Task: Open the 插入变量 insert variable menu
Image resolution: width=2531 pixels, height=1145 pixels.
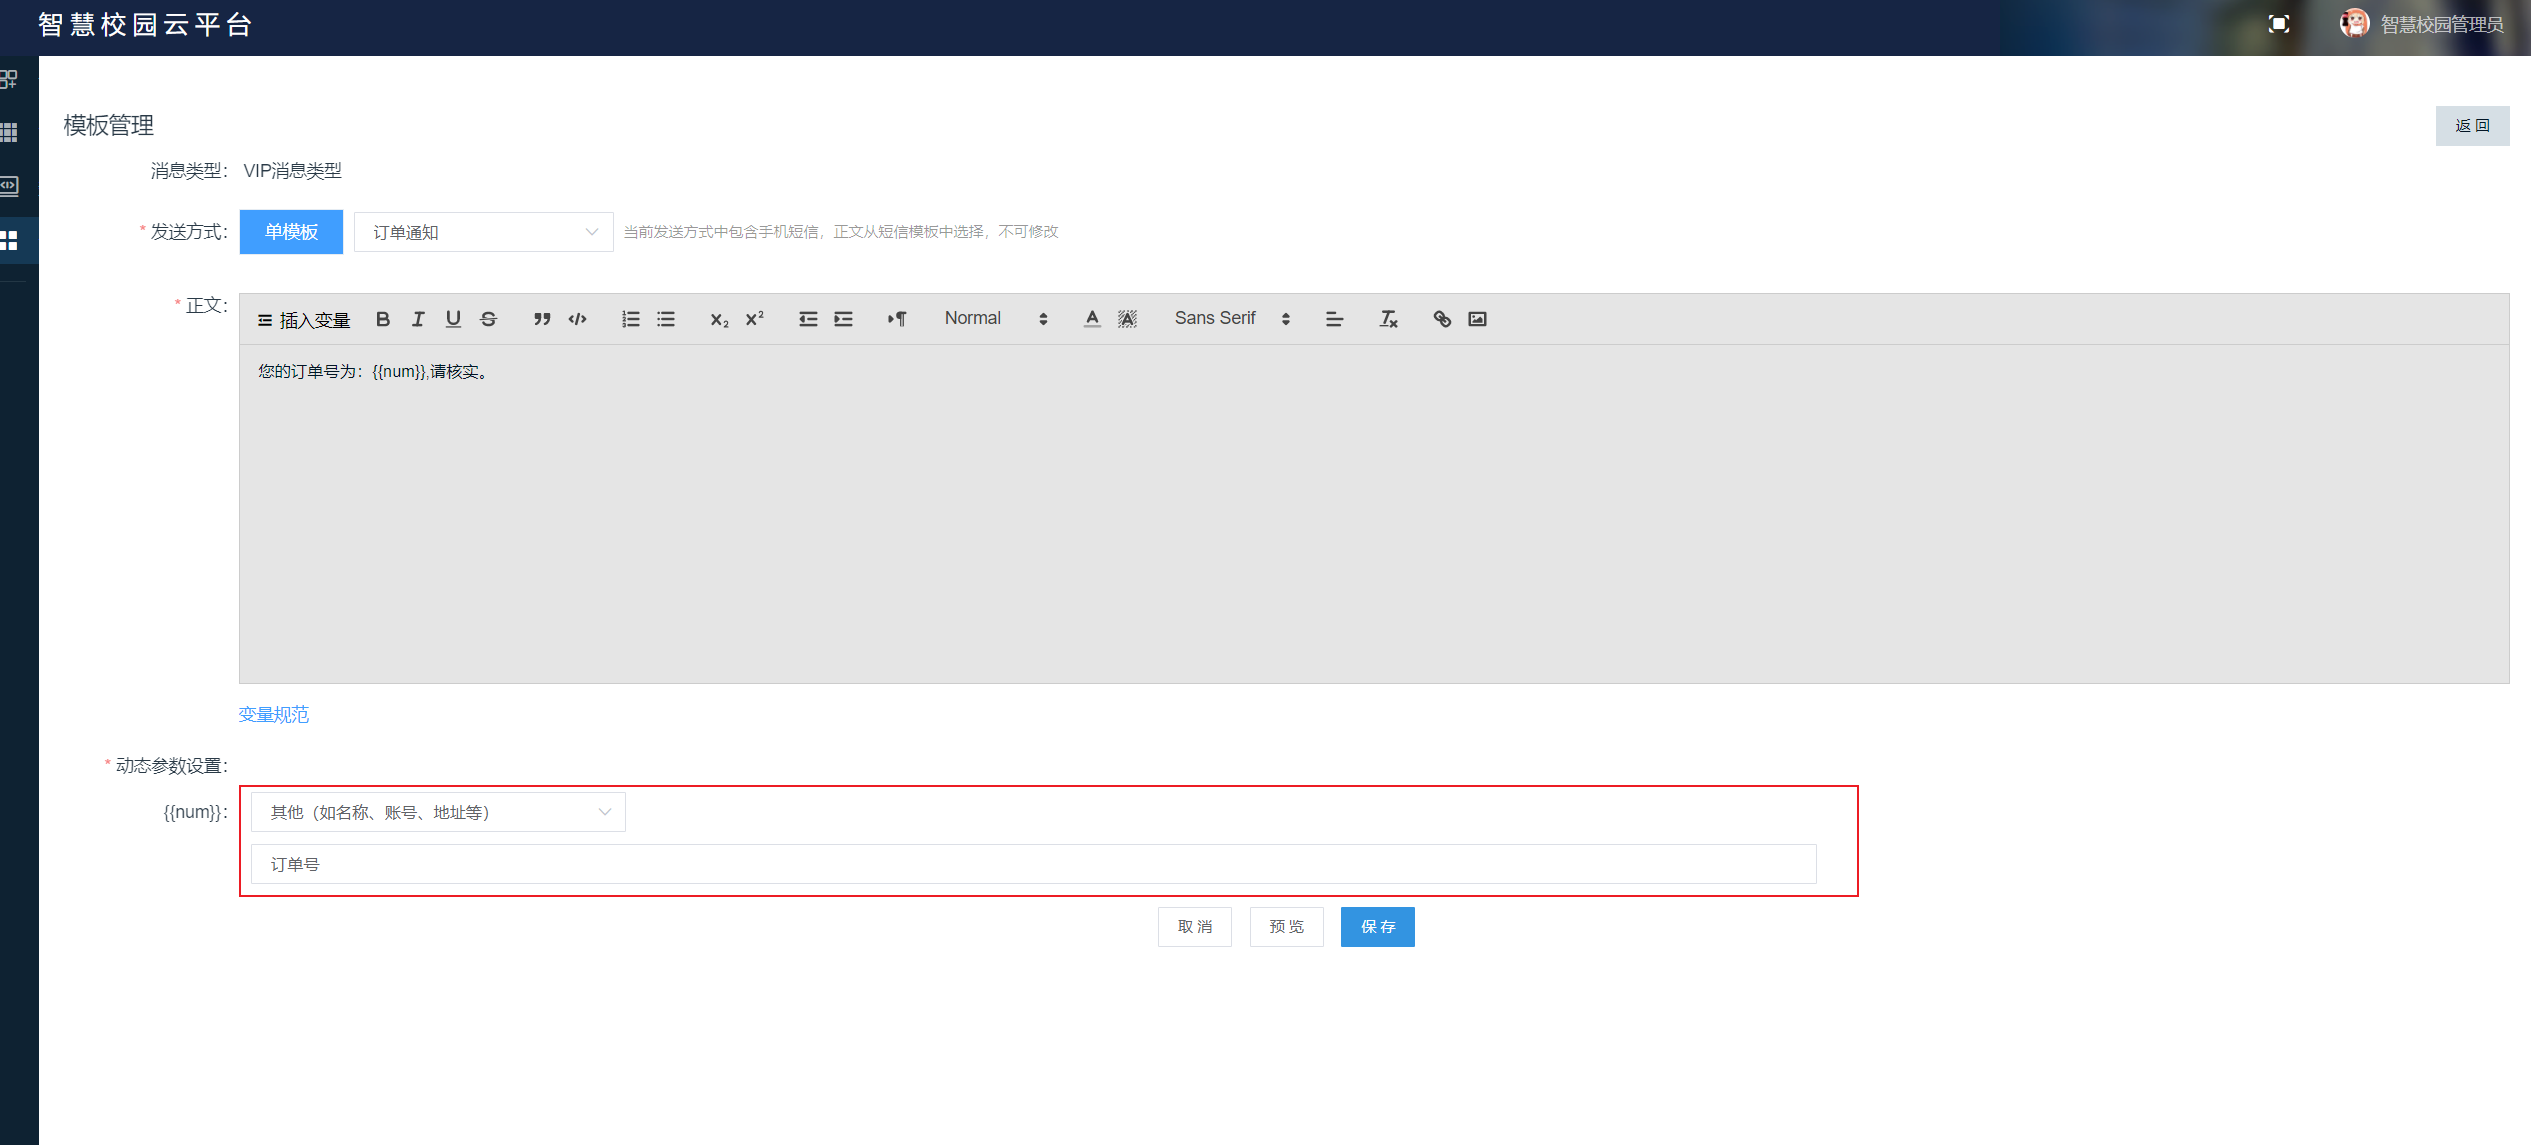Action: point(304,320)
